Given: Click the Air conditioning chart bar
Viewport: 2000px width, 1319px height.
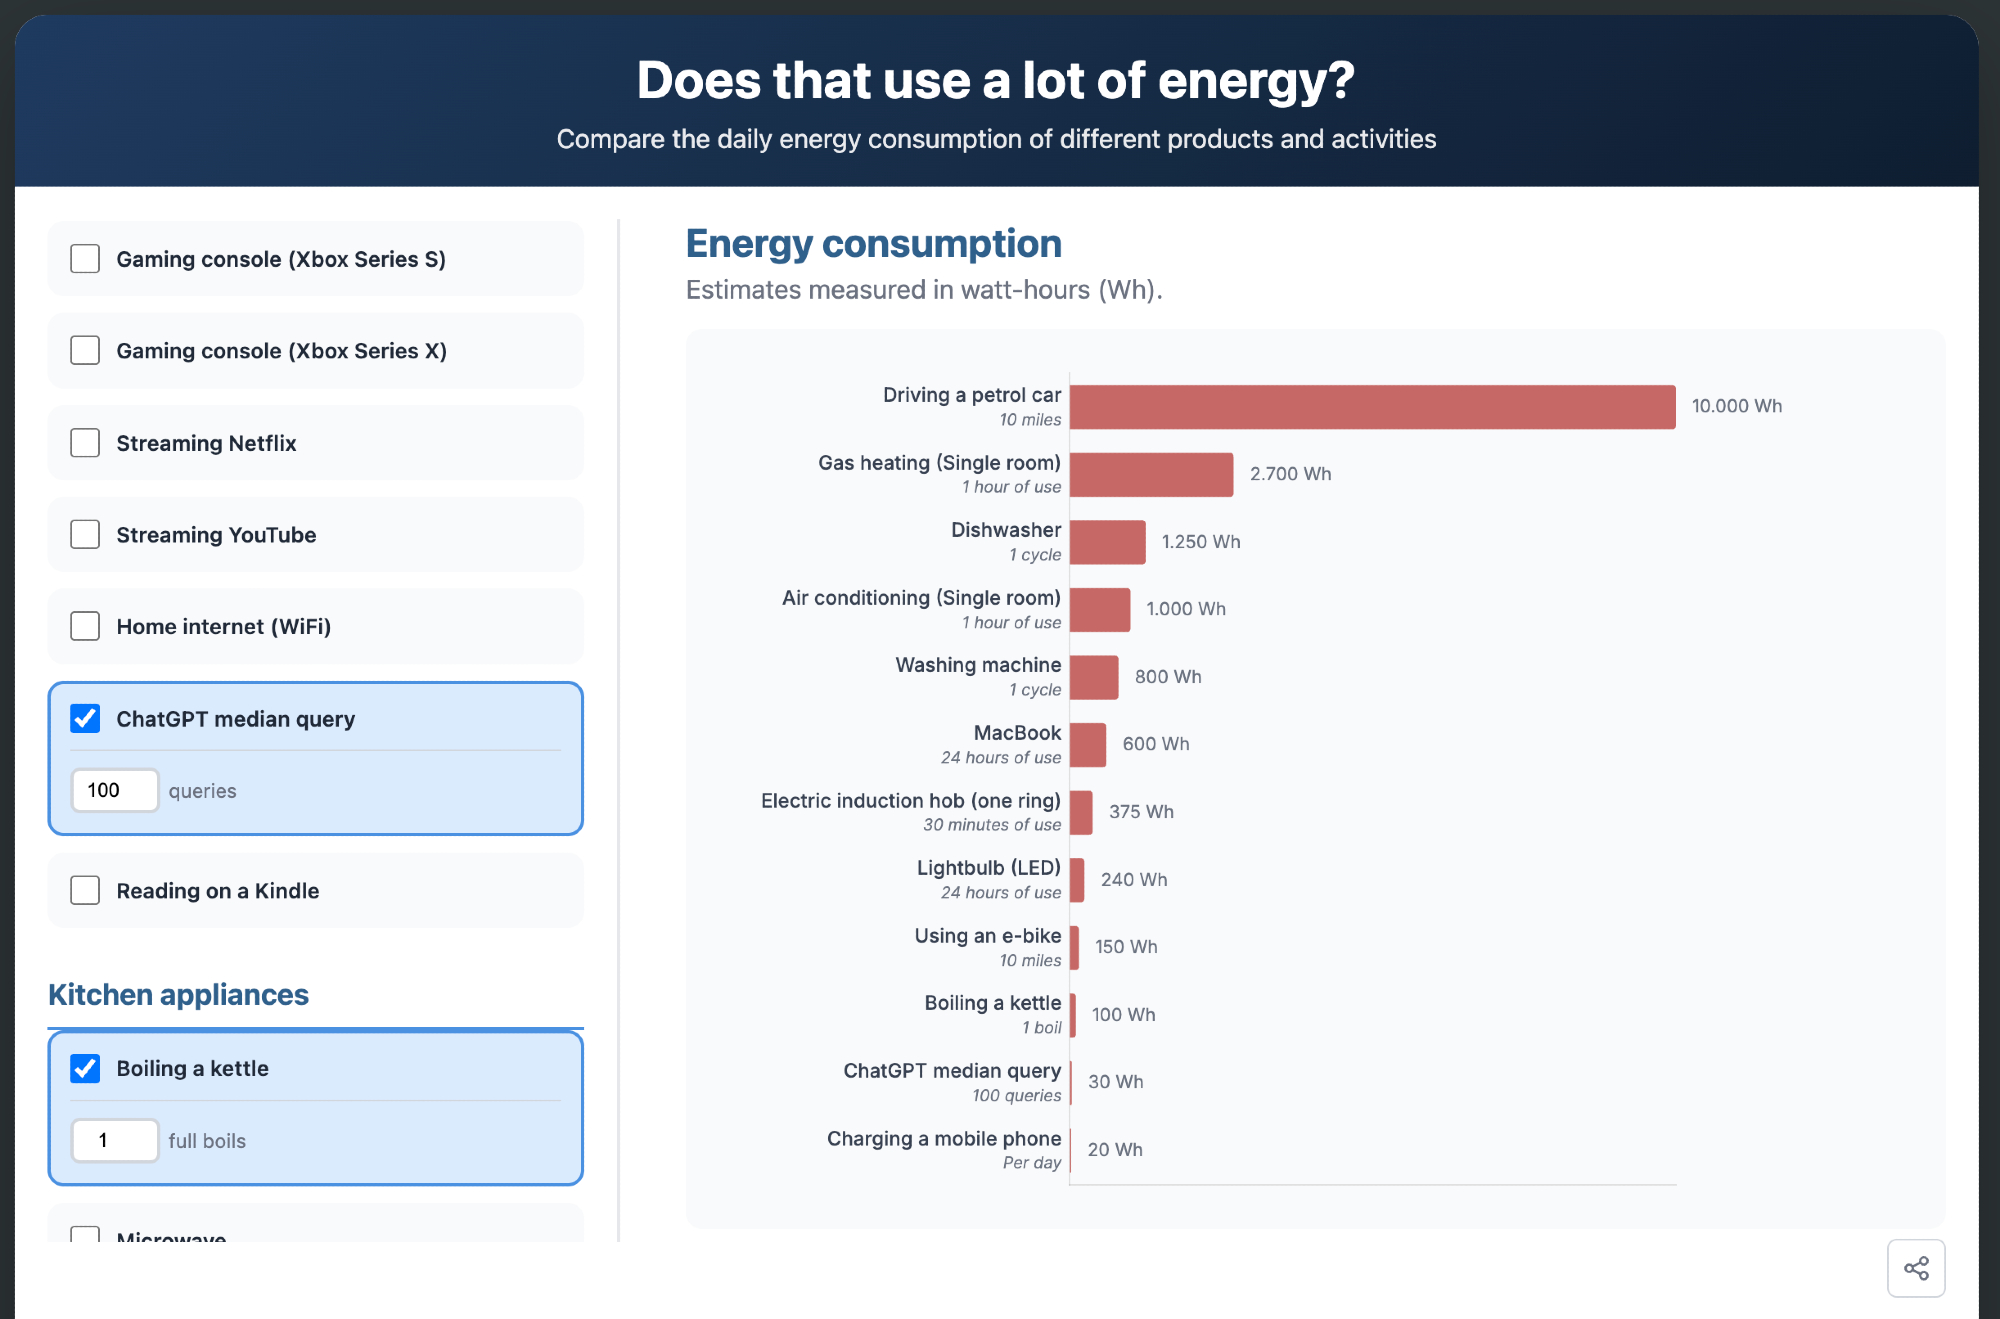Looking at the screenshot, I should coord(1100,610).
